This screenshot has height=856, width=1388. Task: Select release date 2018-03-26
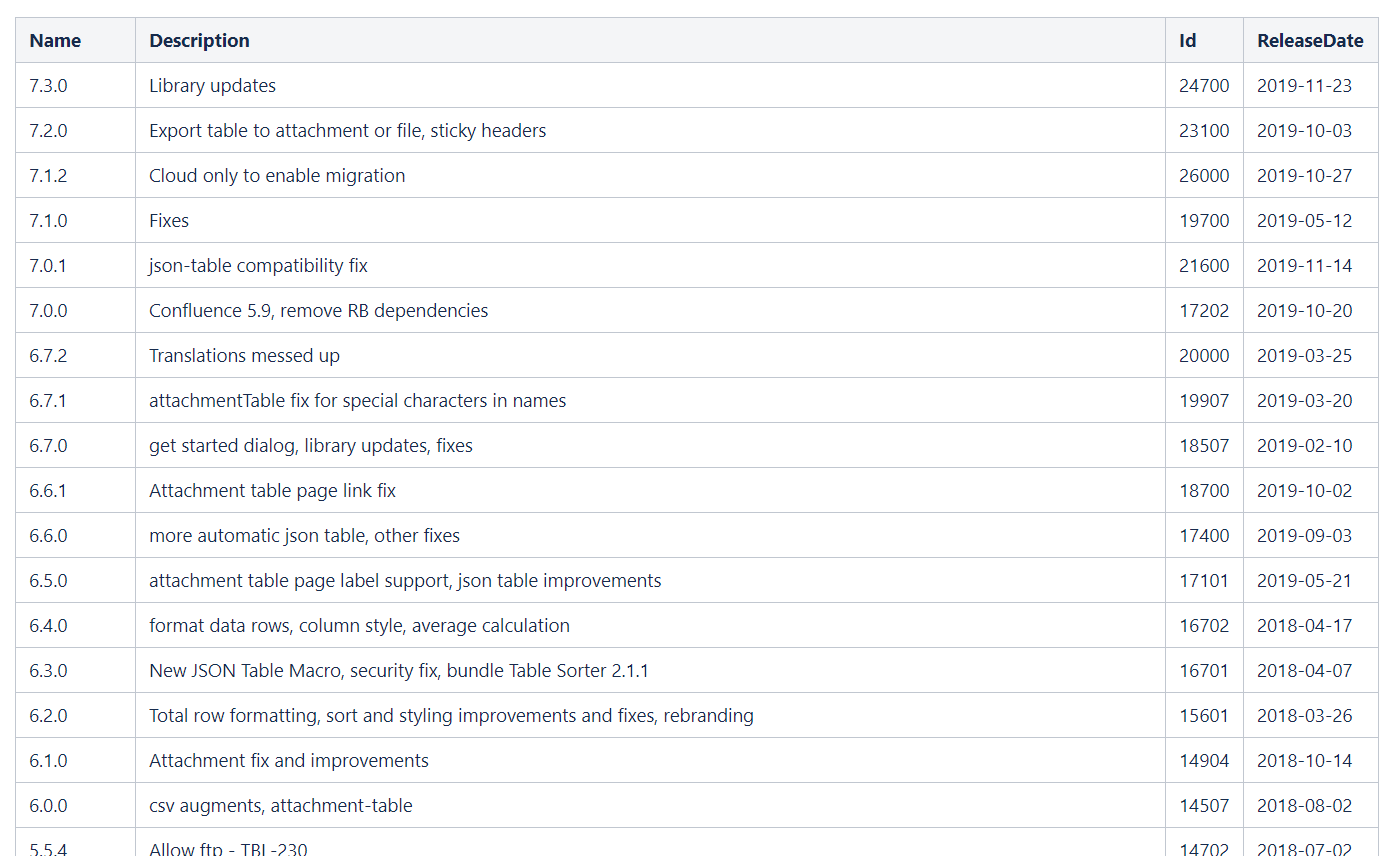[x=1304, y=716]
